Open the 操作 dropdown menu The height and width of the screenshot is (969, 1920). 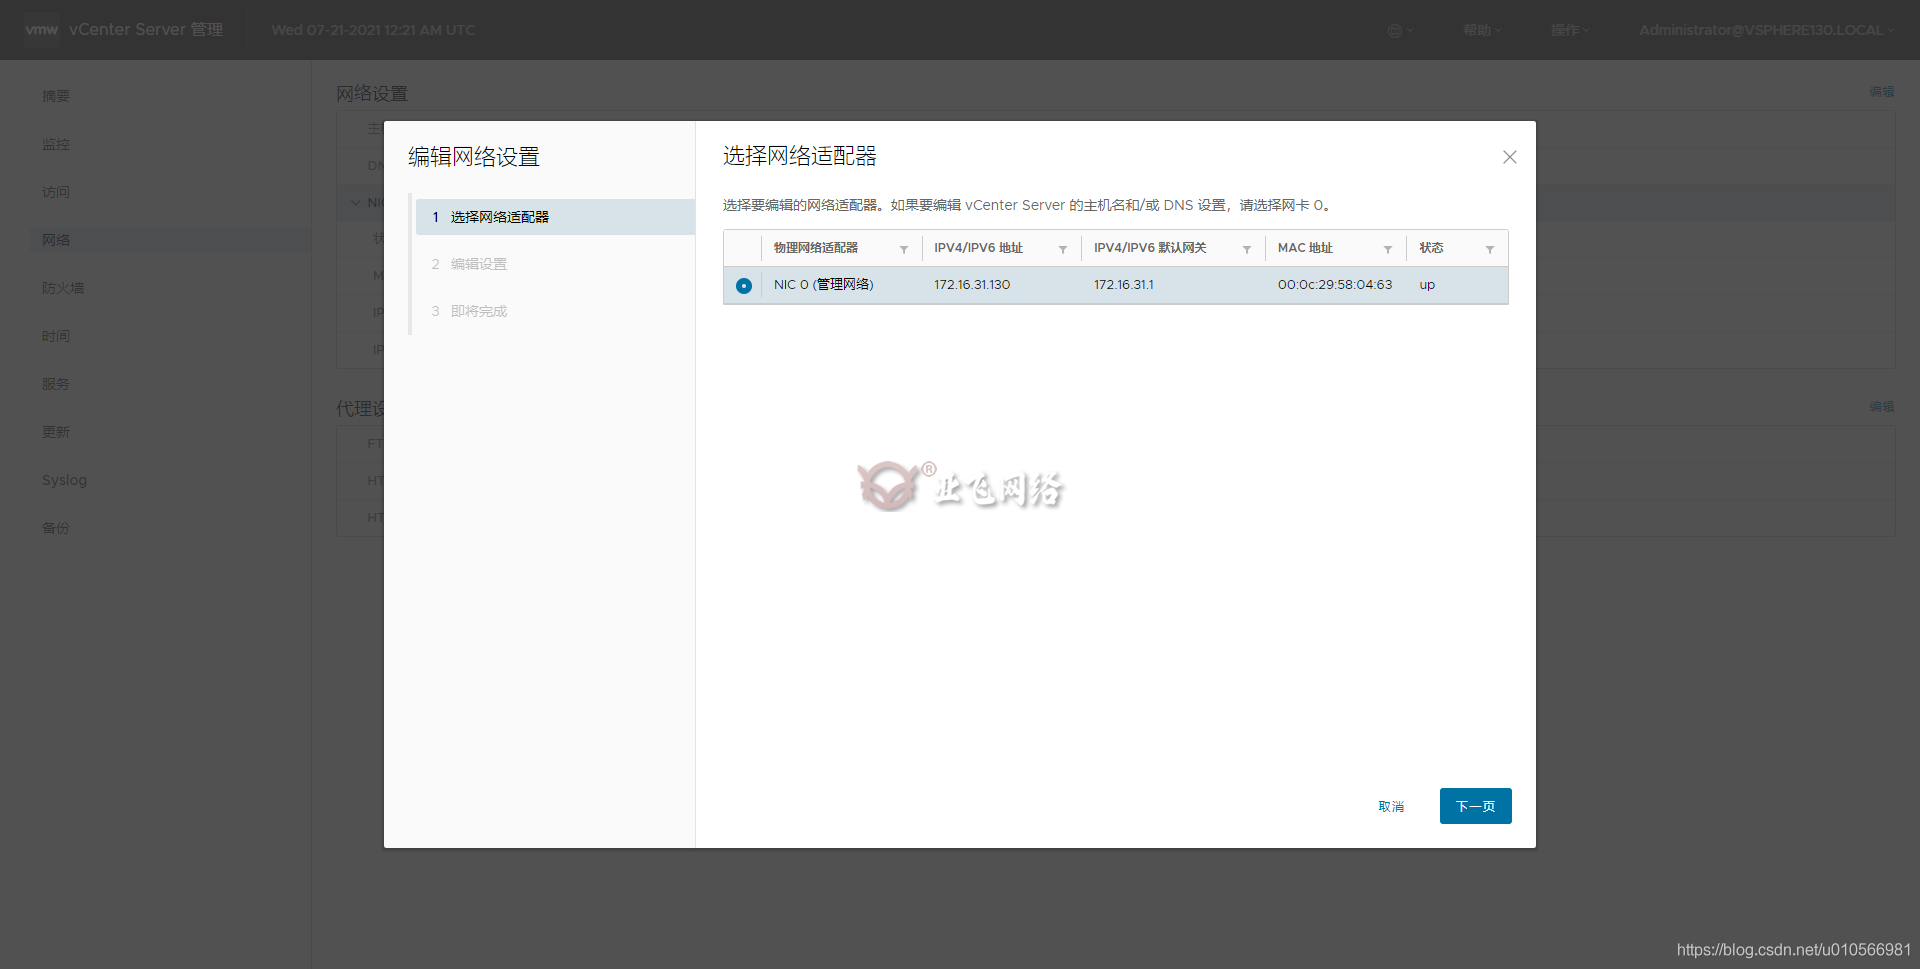tap(1570, 30)
